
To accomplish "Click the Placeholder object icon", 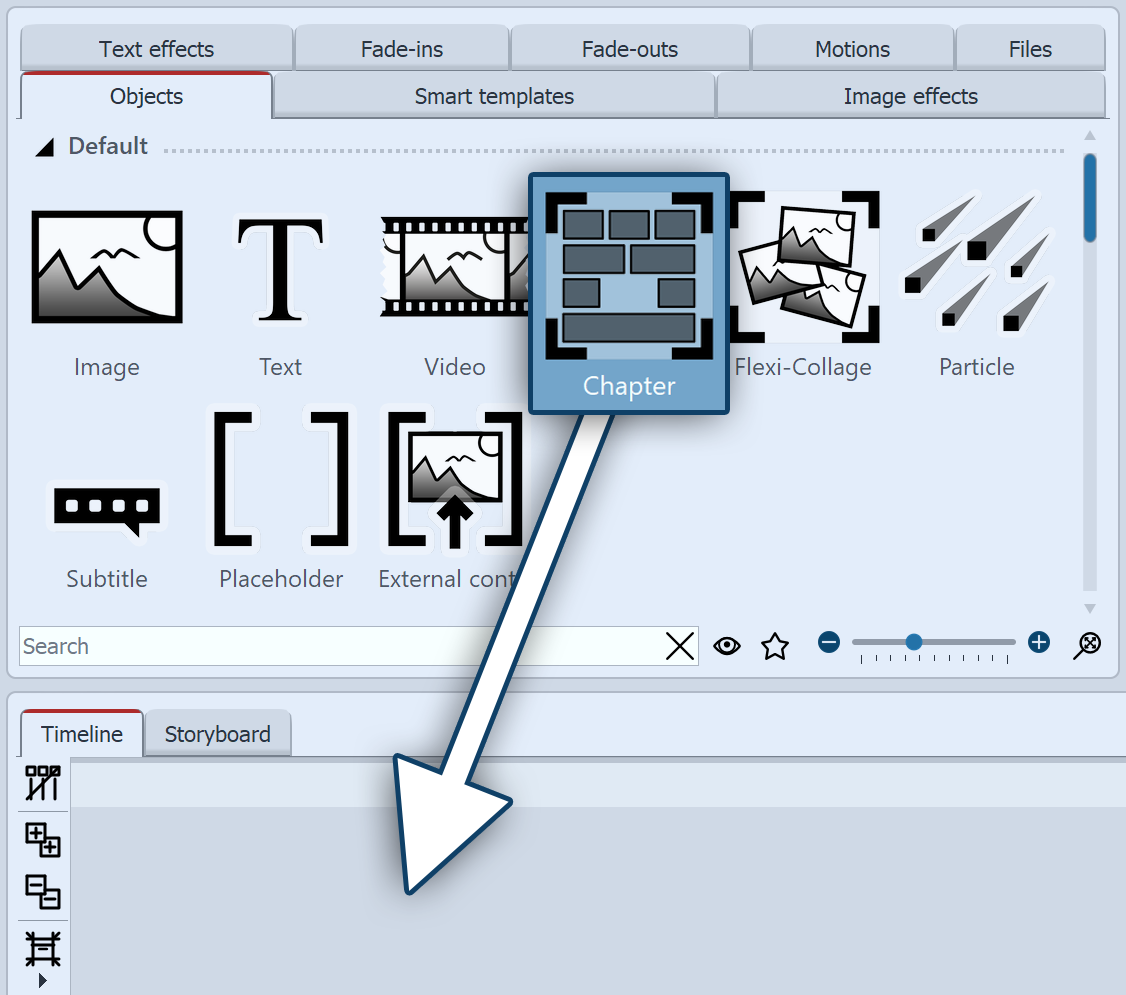I will pyautogui.click(x=281, y=480).
